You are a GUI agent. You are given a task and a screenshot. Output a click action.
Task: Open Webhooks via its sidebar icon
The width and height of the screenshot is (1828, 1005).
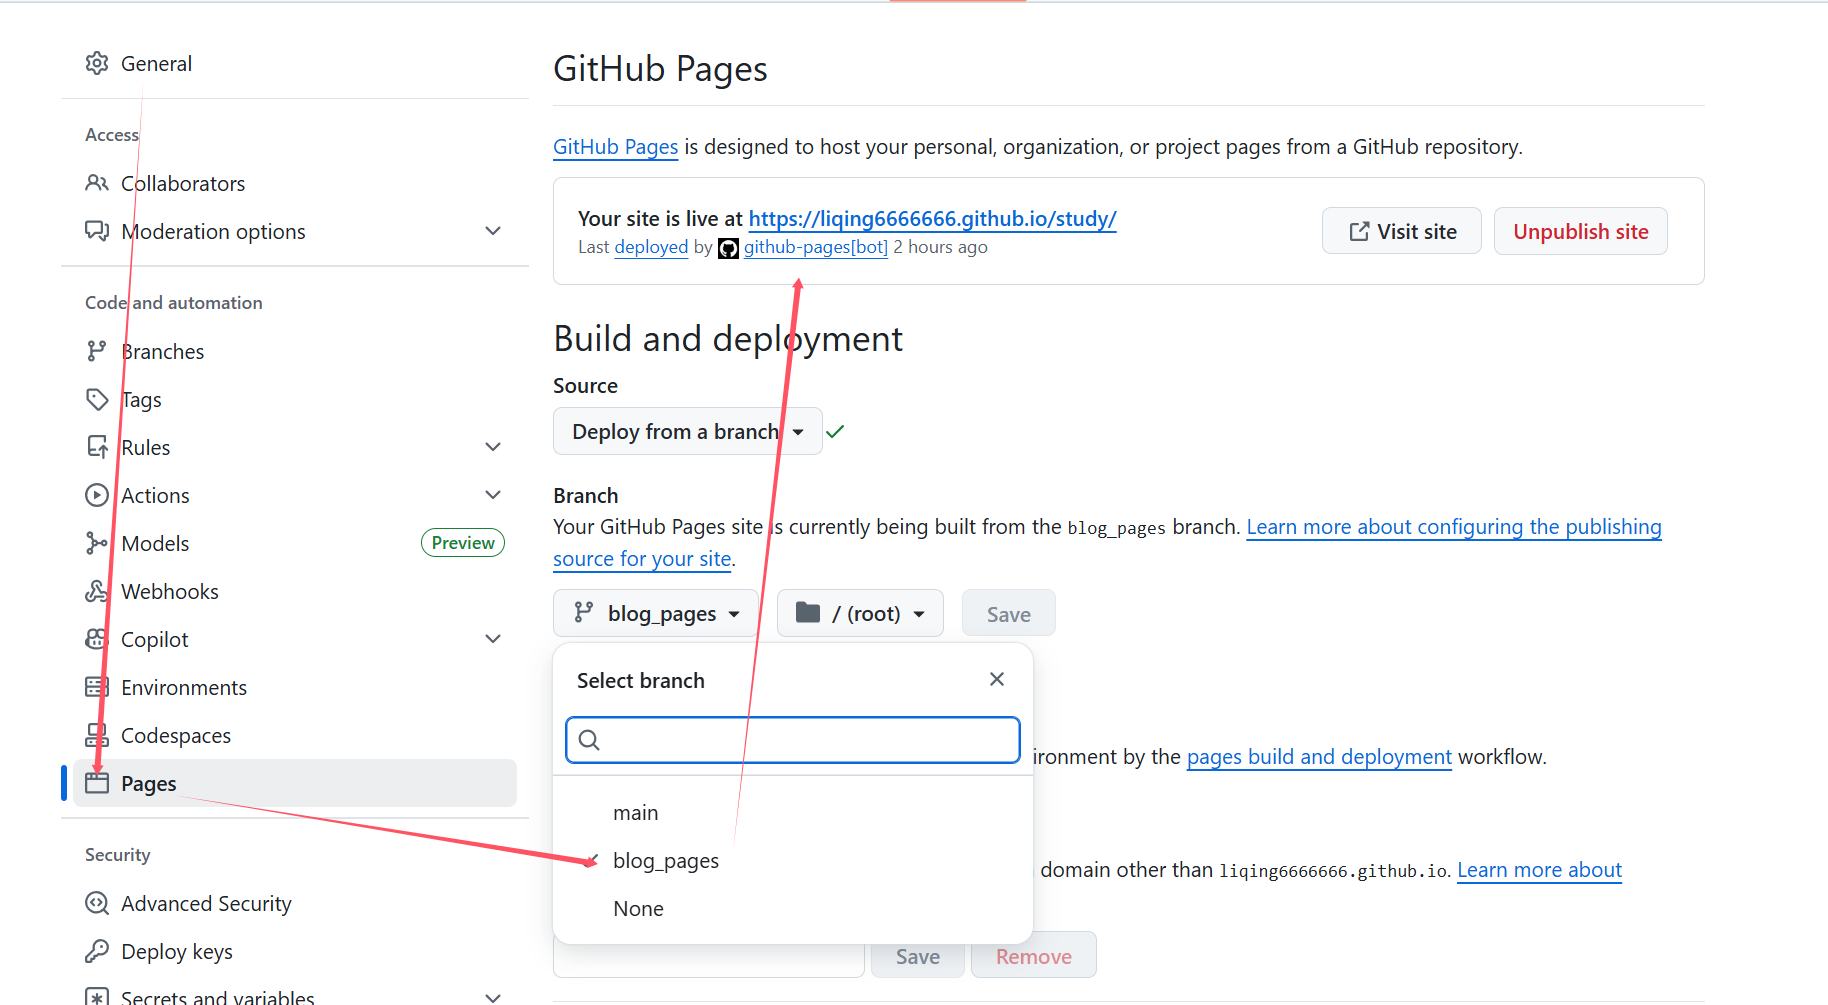(x=97, y=591)
